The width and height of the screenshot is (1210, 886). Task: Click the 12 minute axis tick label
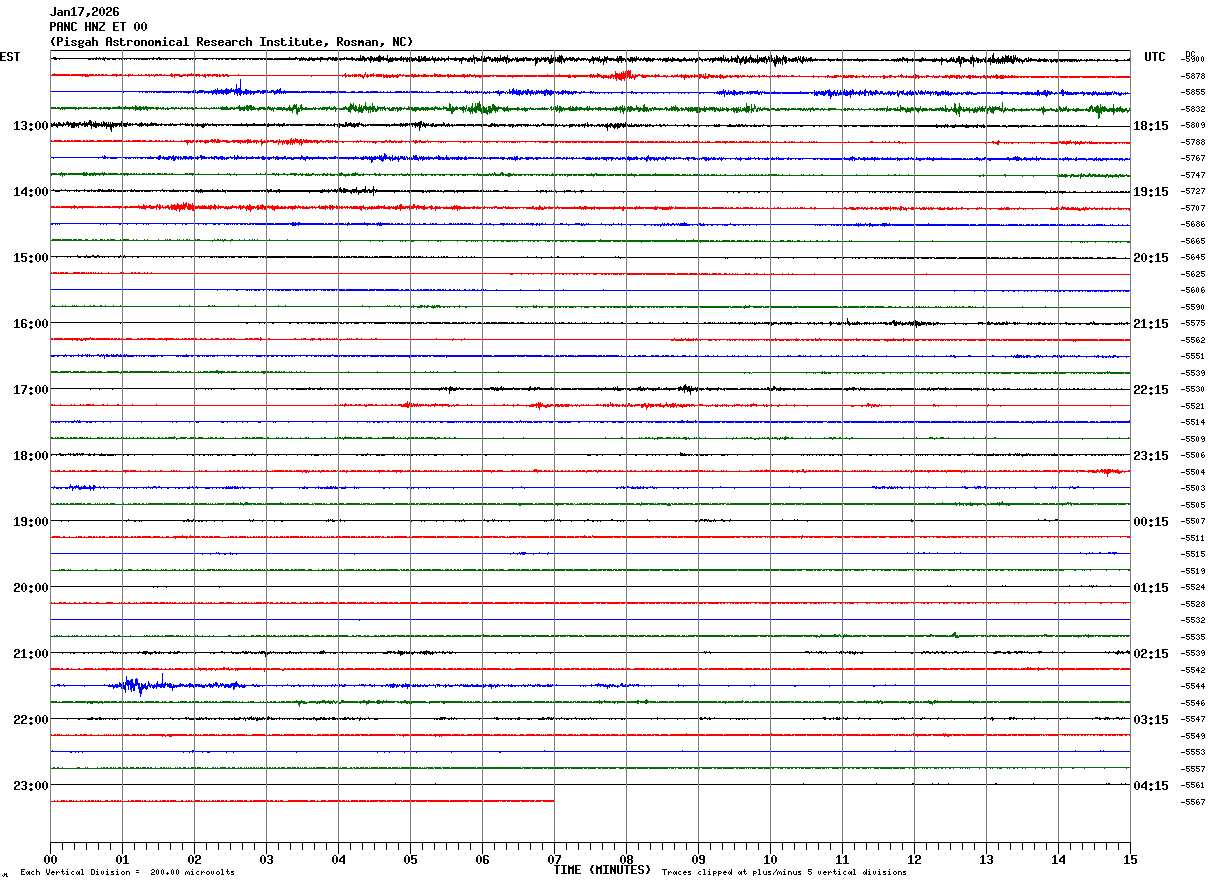914,860
